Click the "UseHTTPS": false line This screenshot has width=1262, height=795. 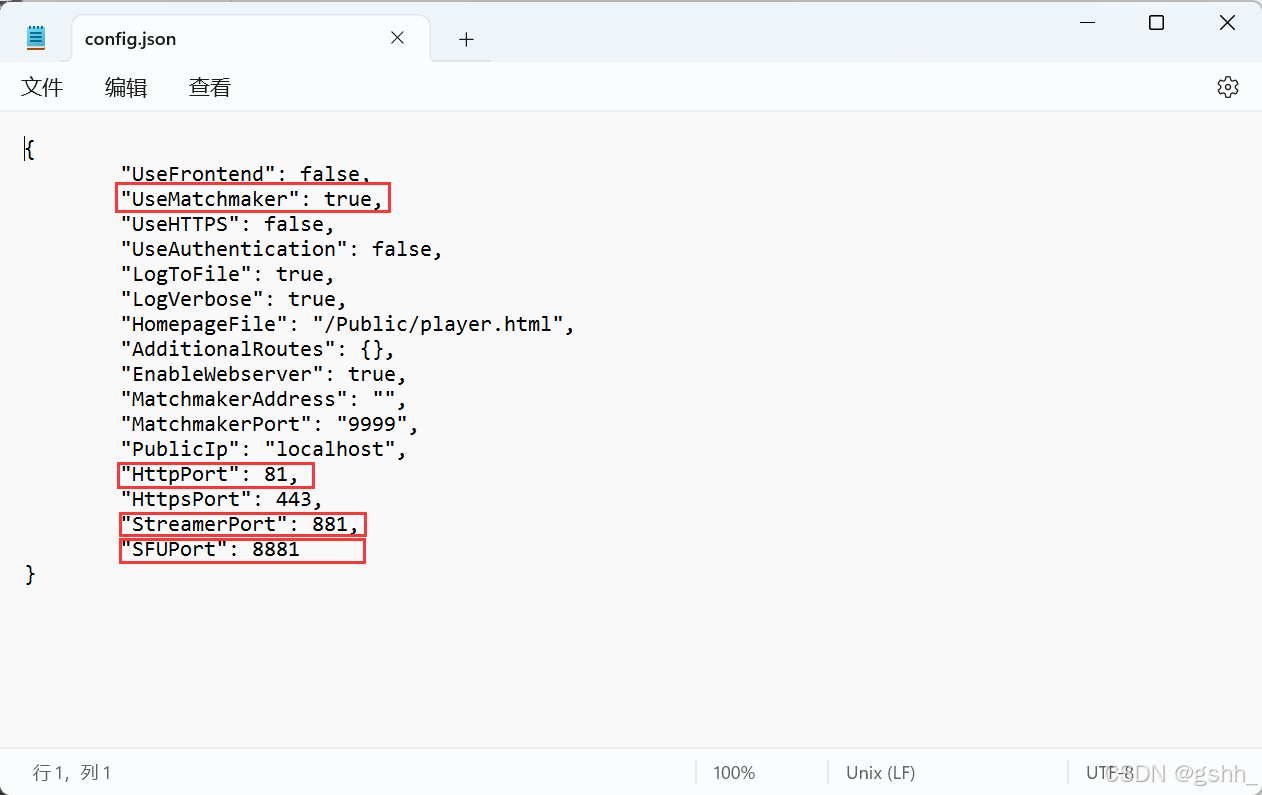(x=227, y=224)
